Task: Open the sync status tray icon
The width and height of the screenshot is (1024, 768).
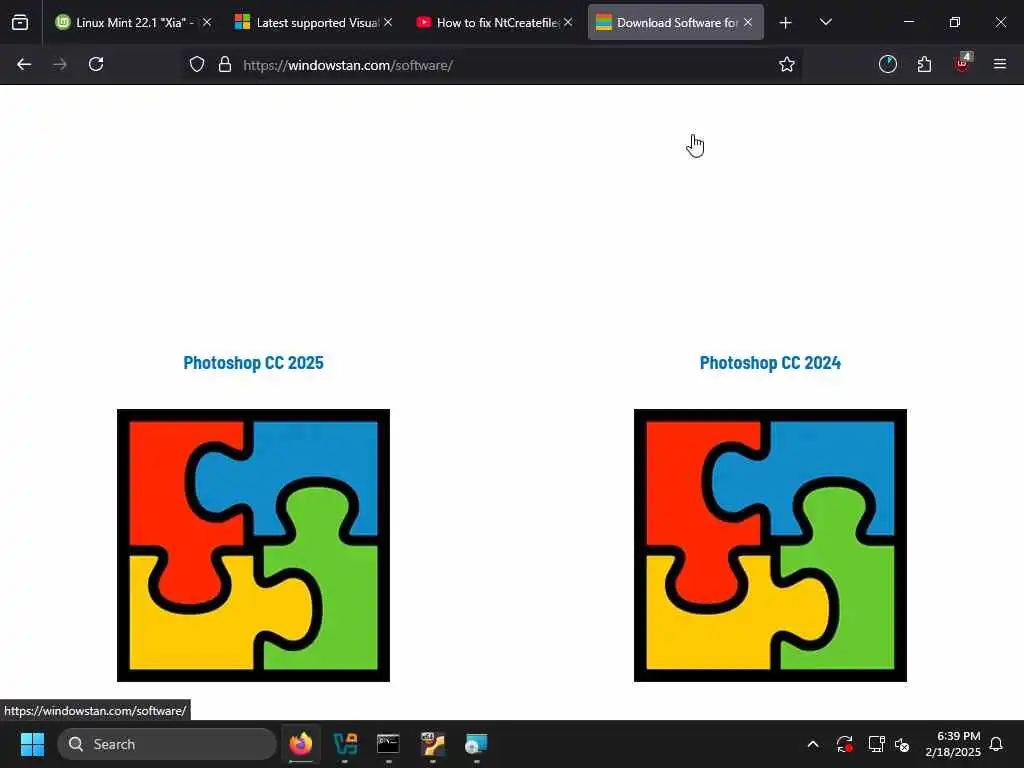Action: point(844,744)
